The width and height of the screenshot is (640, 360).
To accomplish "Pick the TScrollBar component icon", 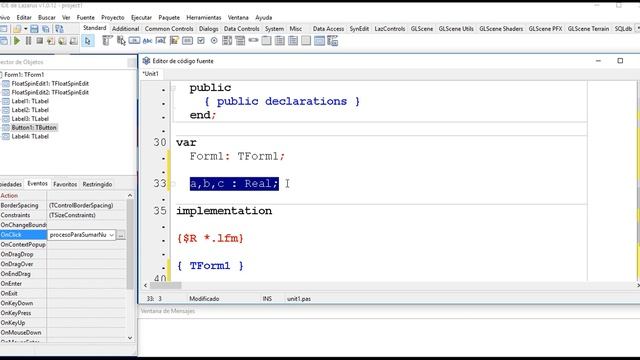I will coord(253,41).
